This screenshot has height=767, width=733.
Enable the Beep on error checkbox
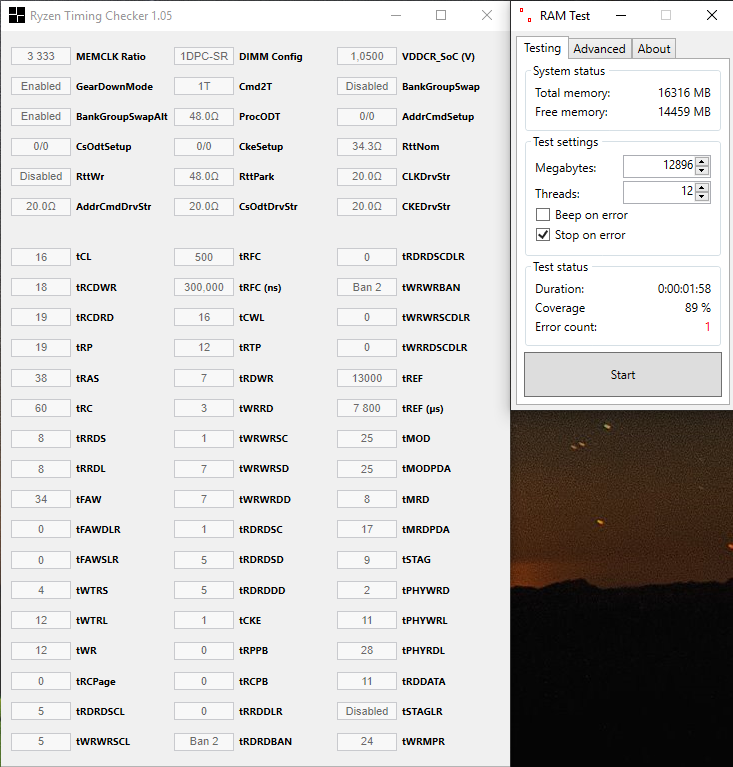(543, 215)
